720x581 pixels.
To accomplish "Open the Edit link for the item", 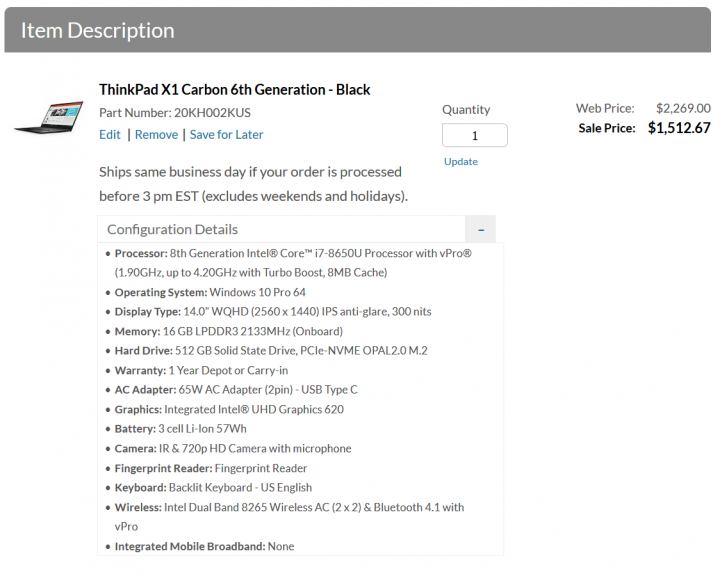I will [x=110, y=135].
